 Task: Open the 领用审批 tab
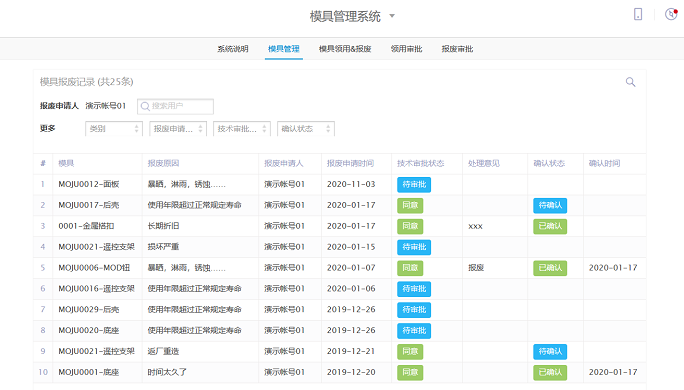[406, 49]
